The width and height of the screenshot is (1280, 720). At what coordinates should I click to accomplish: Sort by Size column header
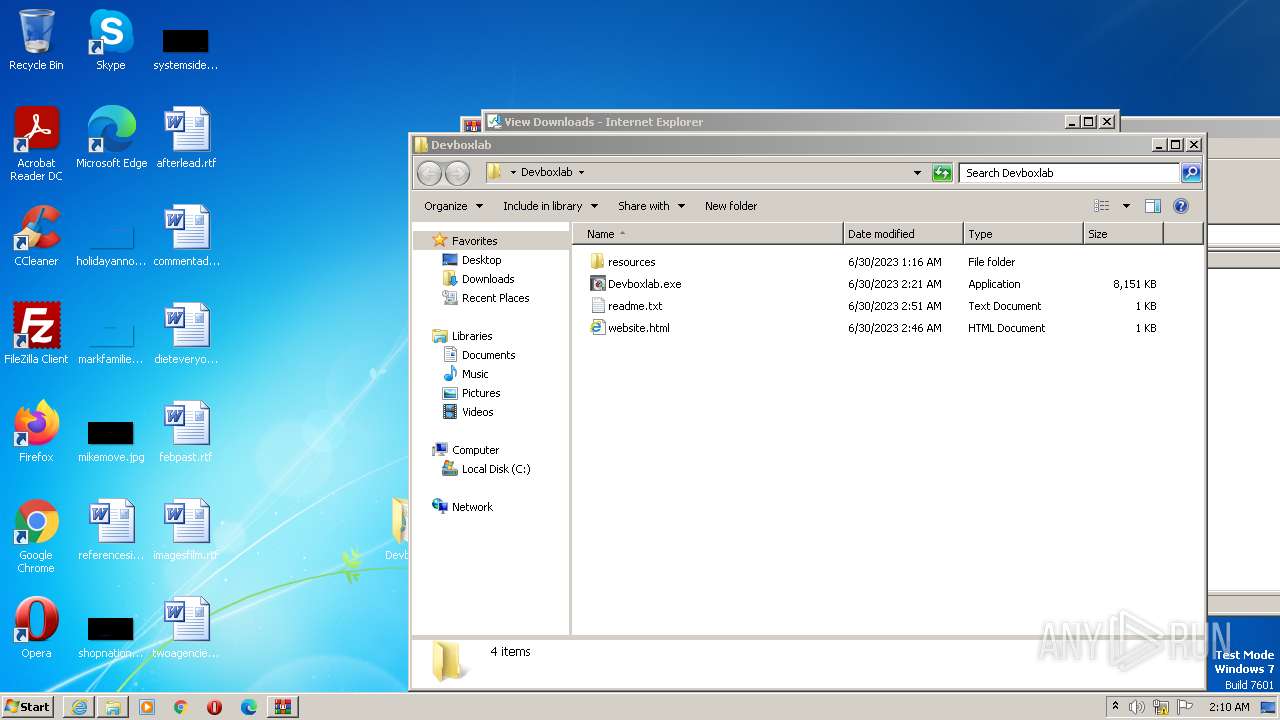[x=1123, y=234]
